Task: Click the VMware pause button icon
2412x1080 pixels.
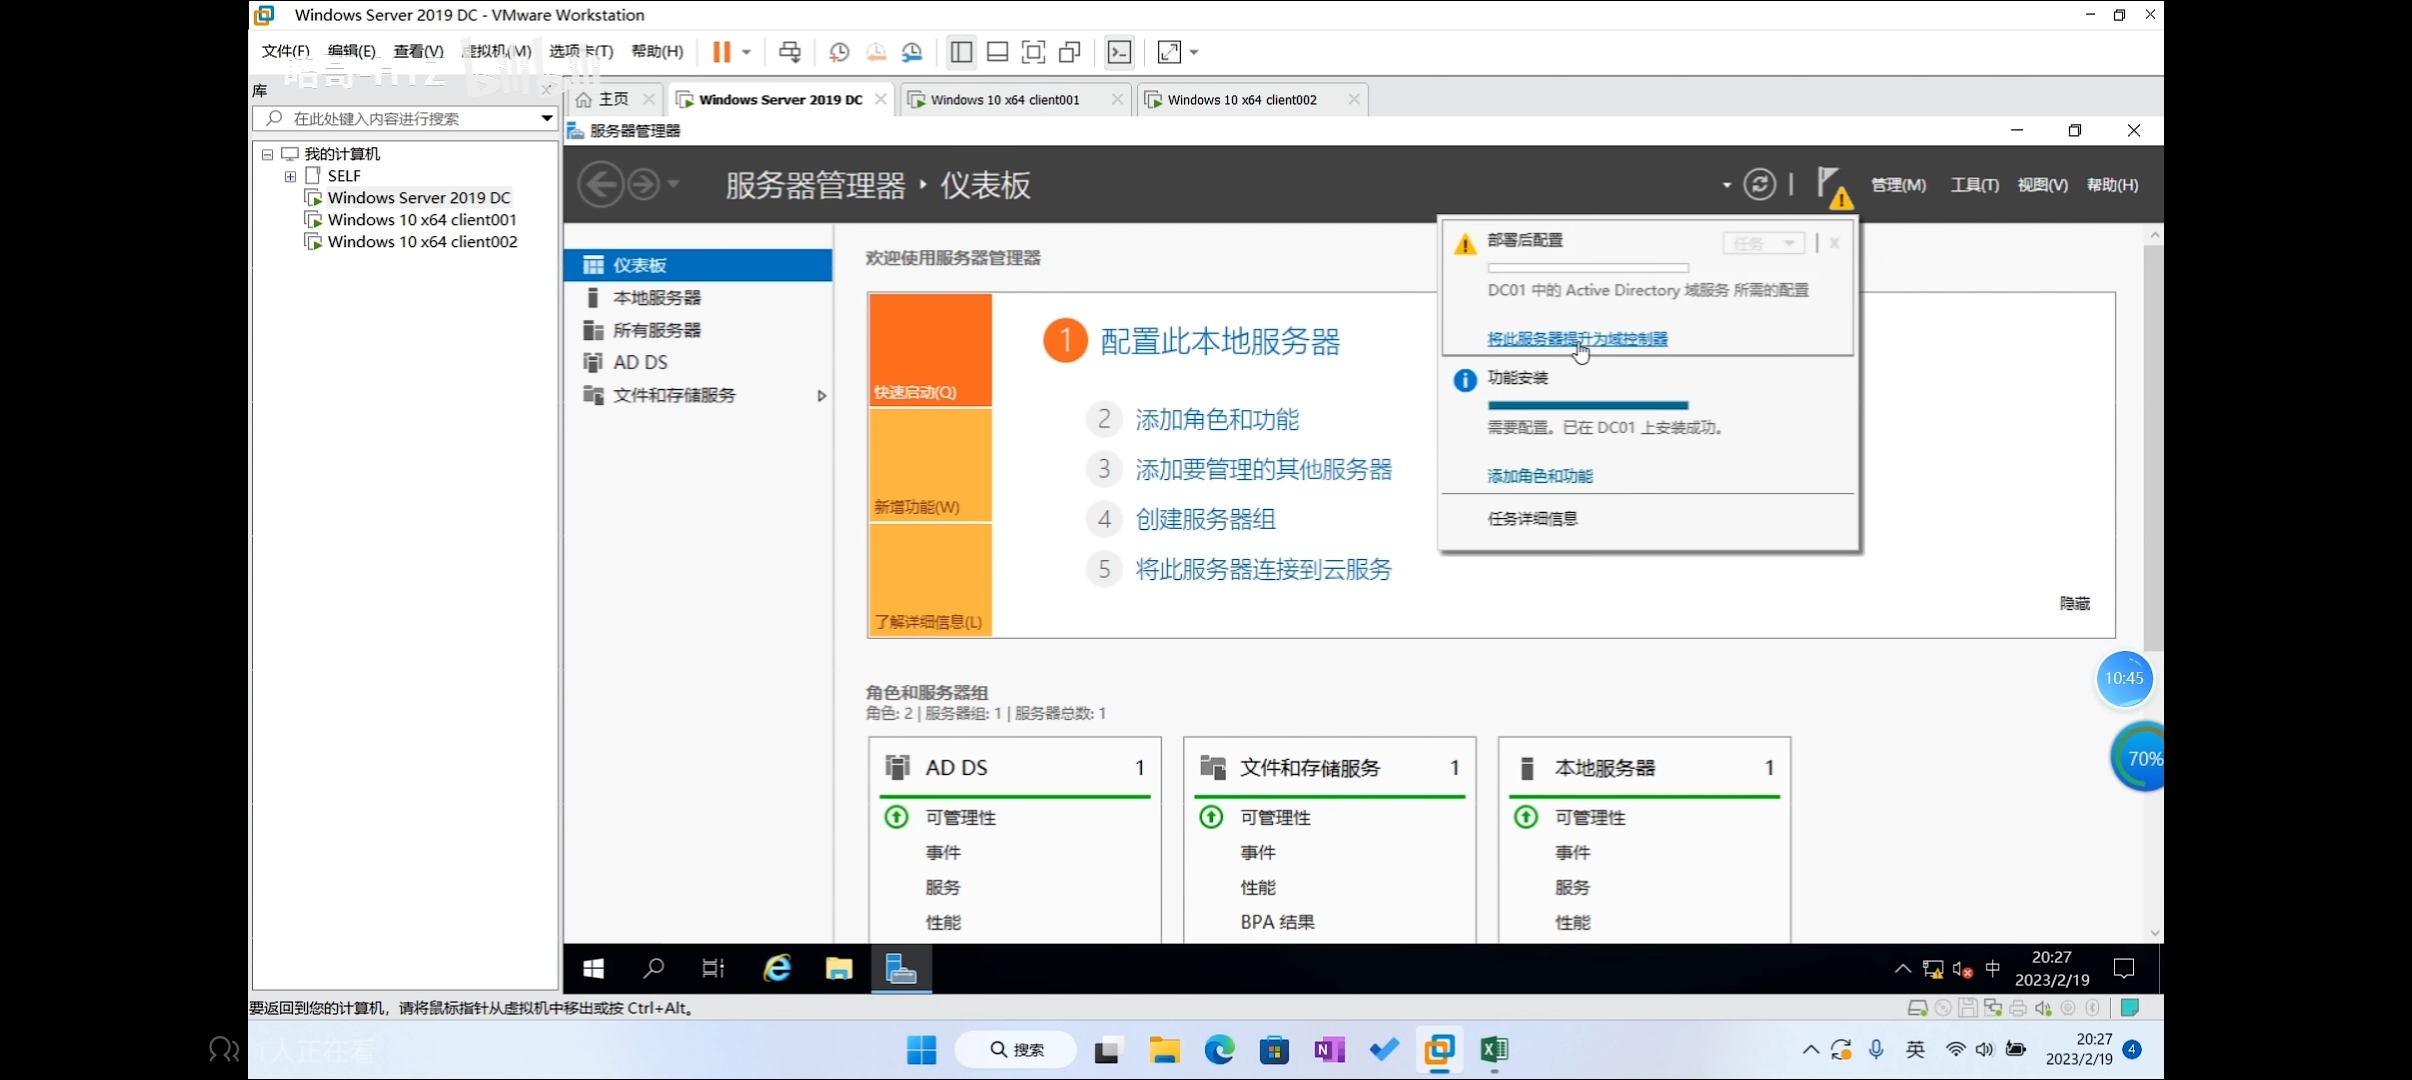Action: (721, 52)
